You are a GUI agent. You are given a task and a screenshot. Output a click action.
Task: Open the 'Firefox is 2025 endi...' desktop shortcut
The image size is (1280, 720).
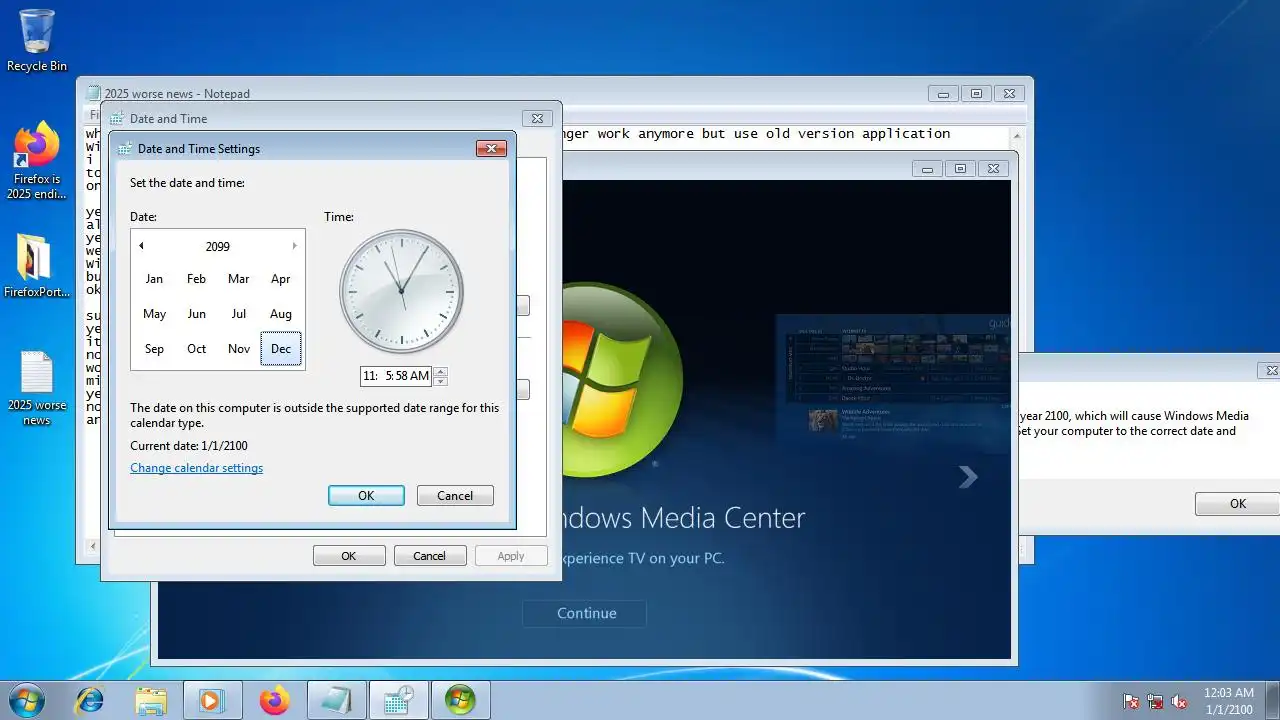(x=35, y=162)
